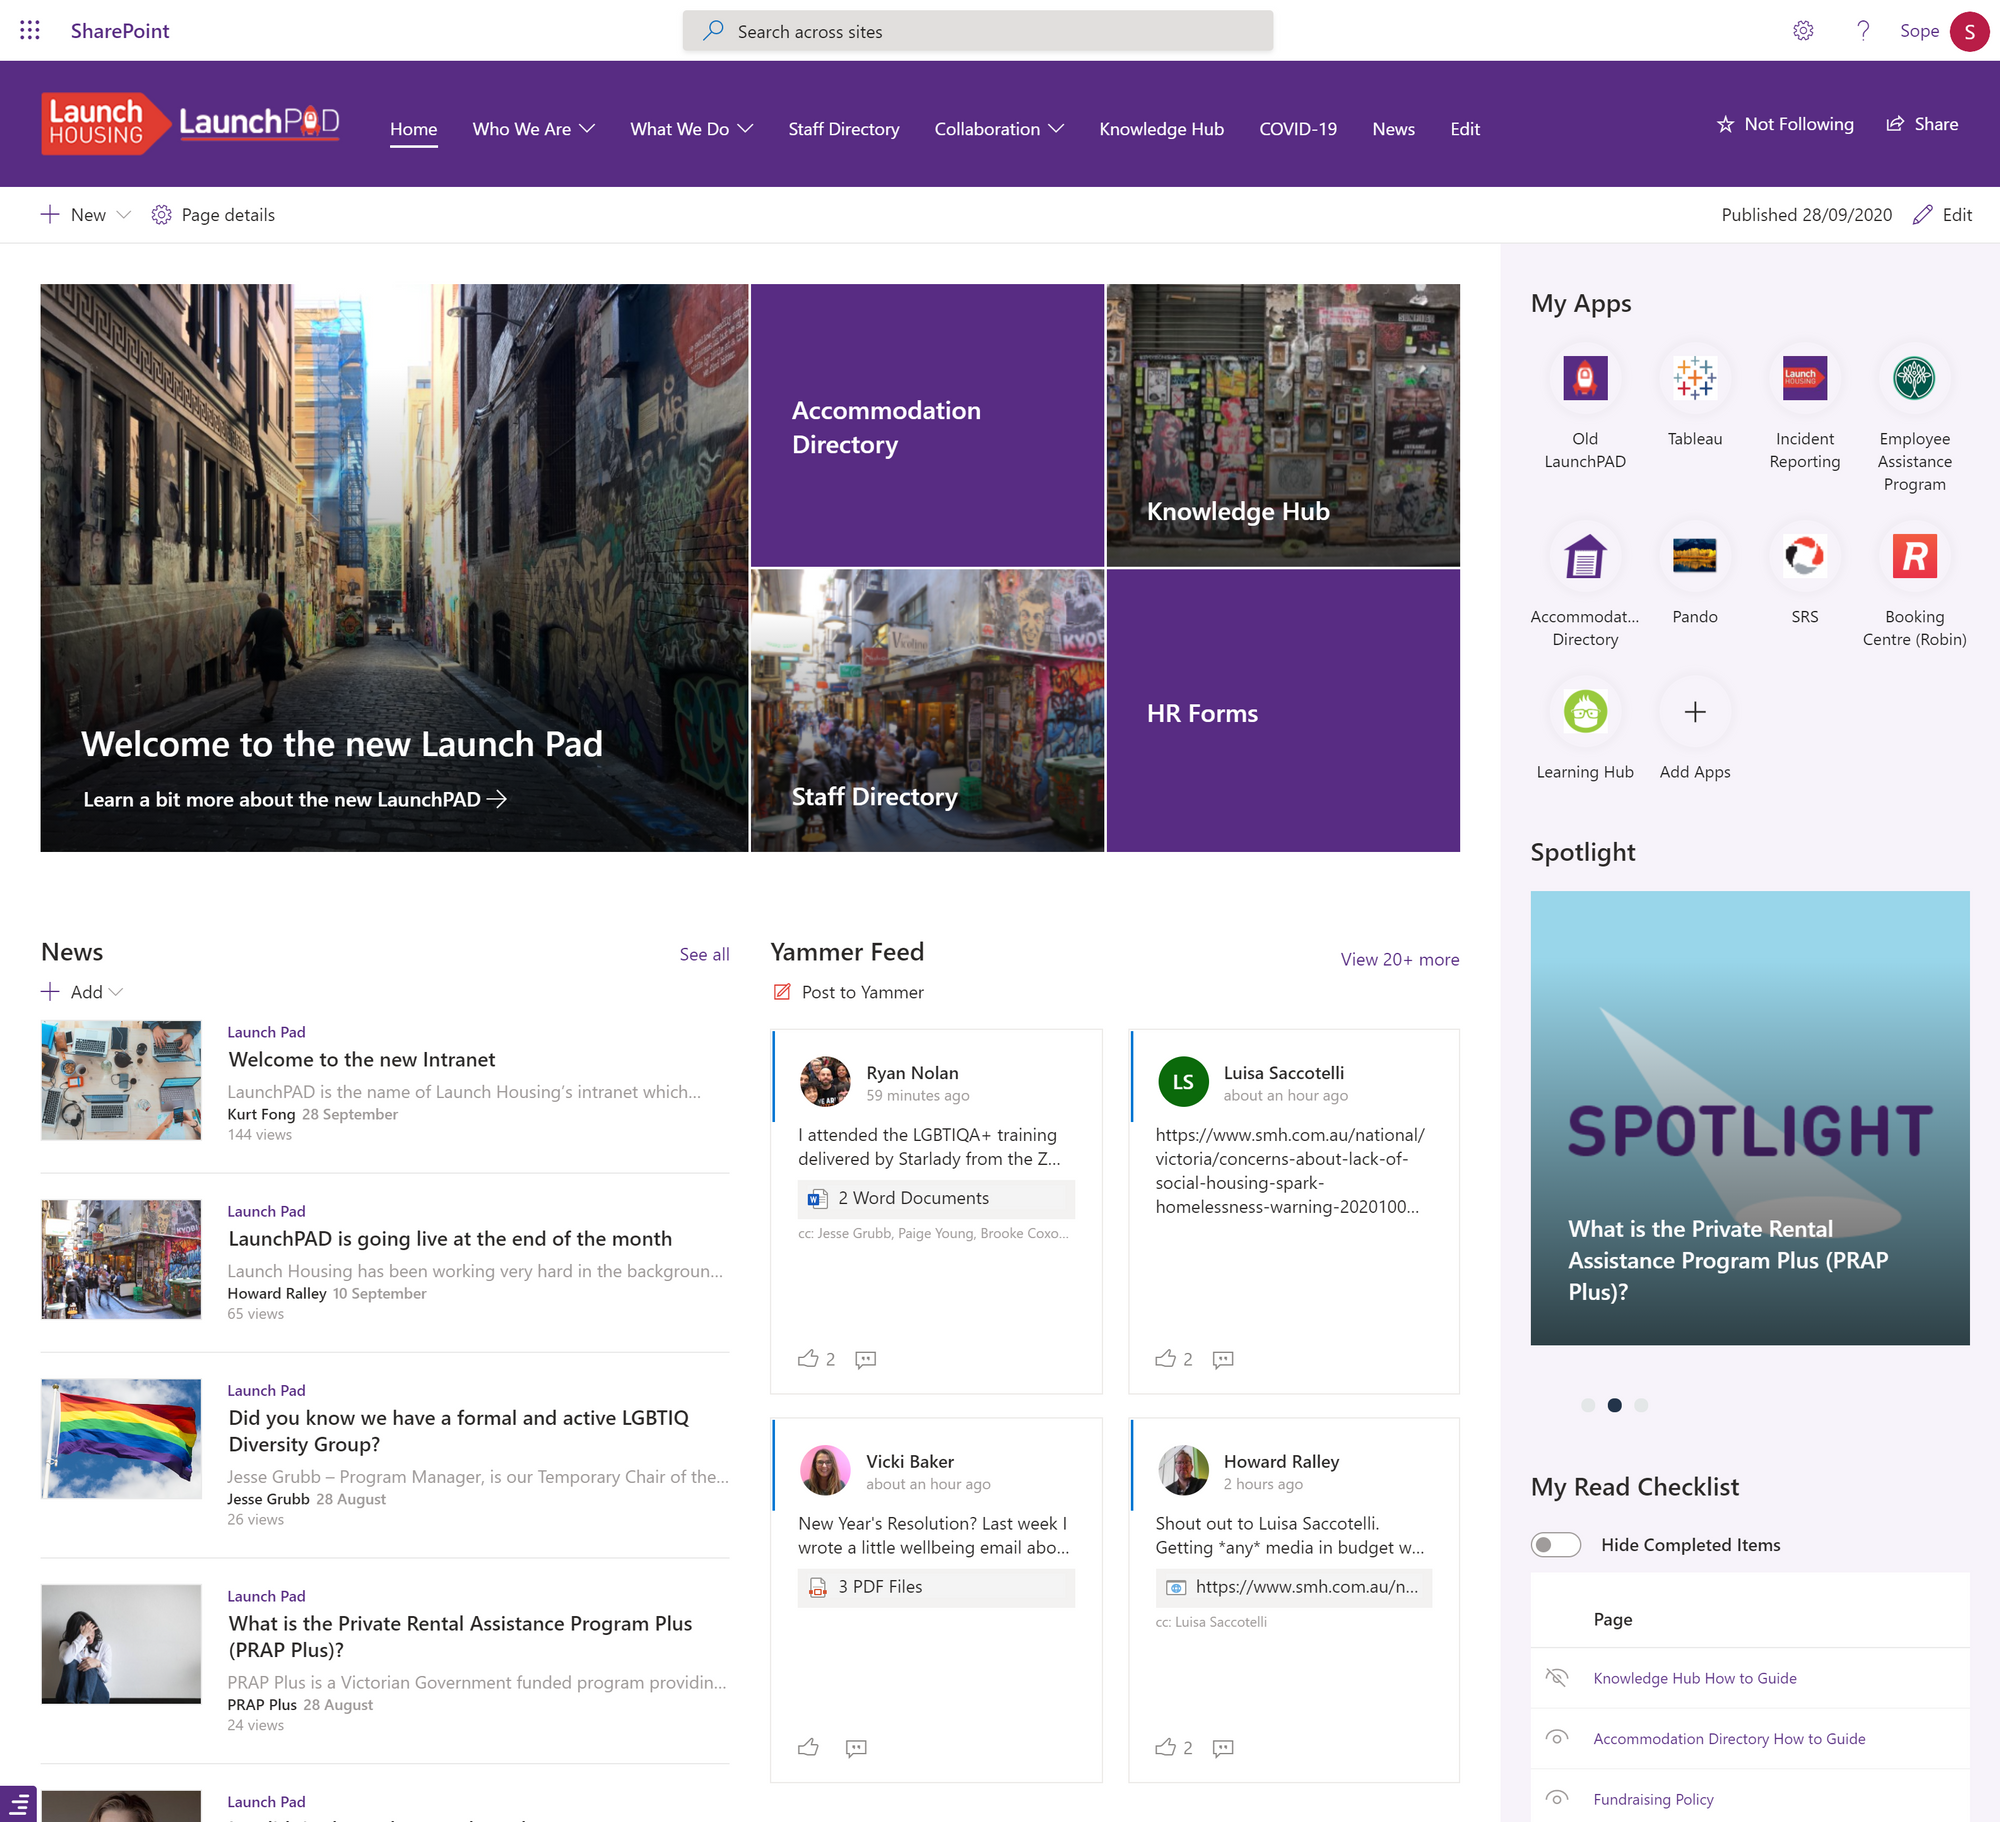Toggle read status for Fundraising Policy
Image resolution: width=2000 pixels, height=1822 pixels.
pyautogui.click(x=1557, y=1798)
